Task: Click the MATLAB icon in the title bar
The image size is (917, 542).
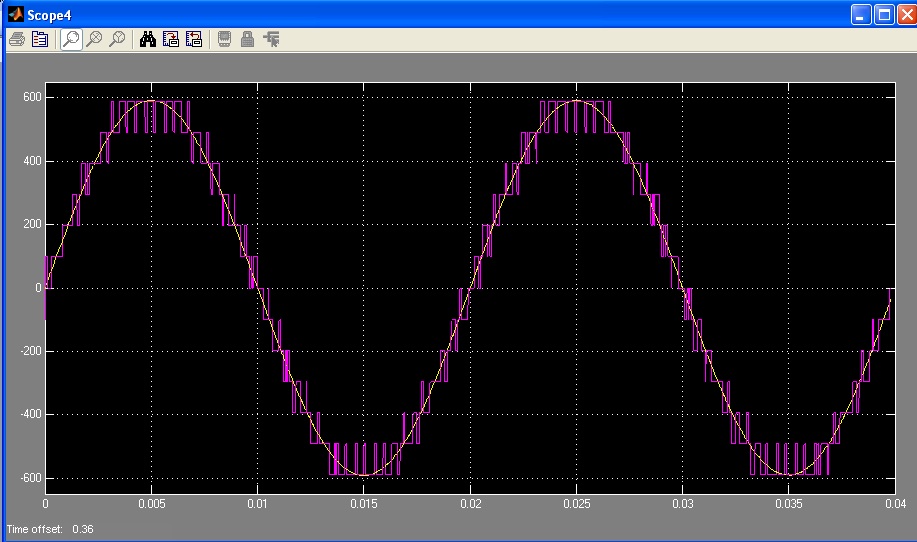Action: 16,14
